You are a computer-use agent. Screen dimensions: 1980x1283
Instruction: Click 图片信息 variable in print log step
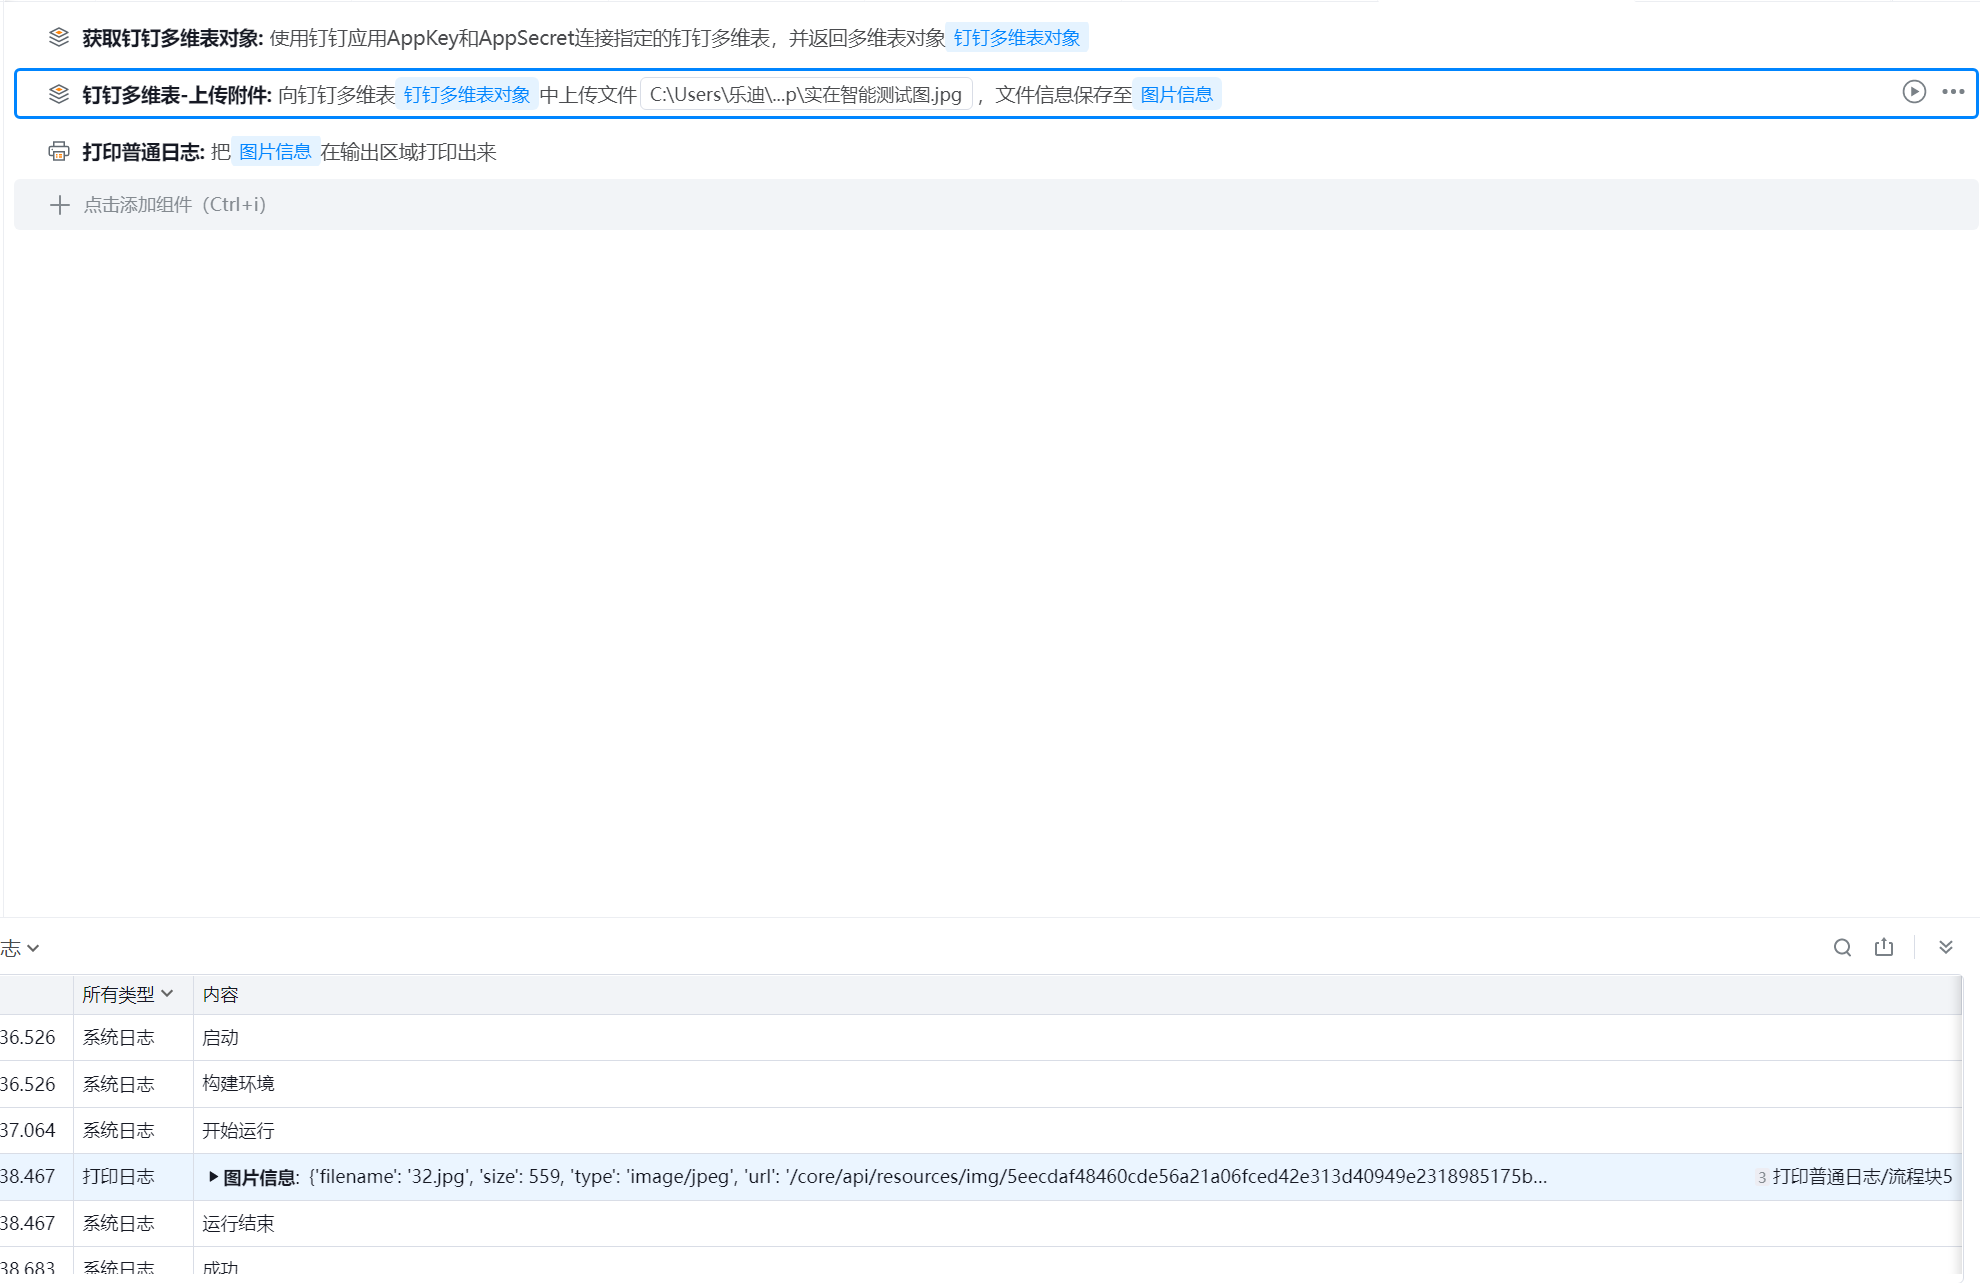tap(275, 152)
